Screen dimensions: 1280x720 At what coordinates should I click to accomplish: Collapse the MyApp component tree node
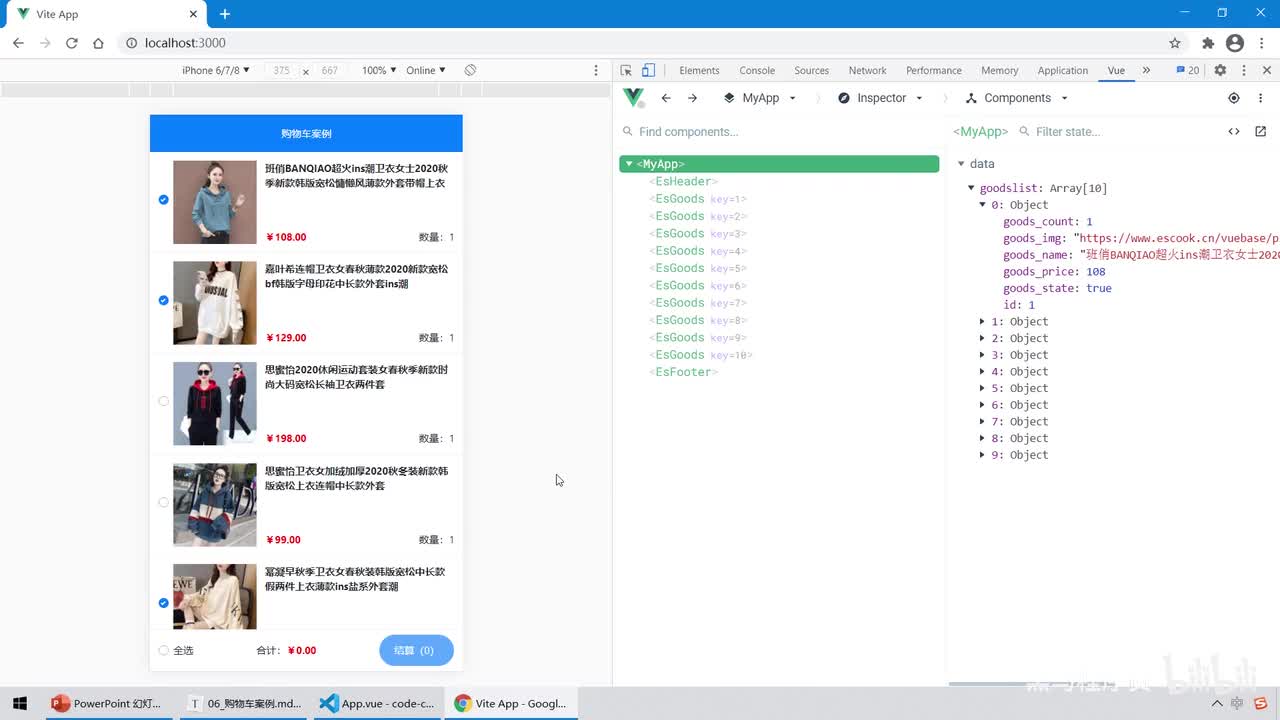(628, 164)
